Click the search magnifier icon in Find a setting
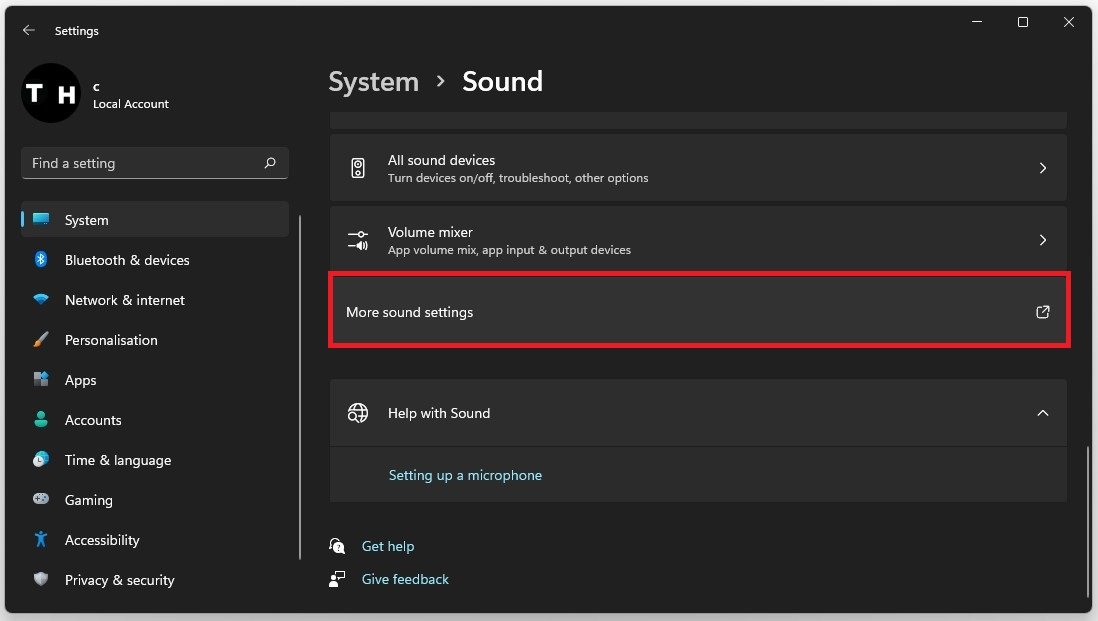 pos(270,163)
